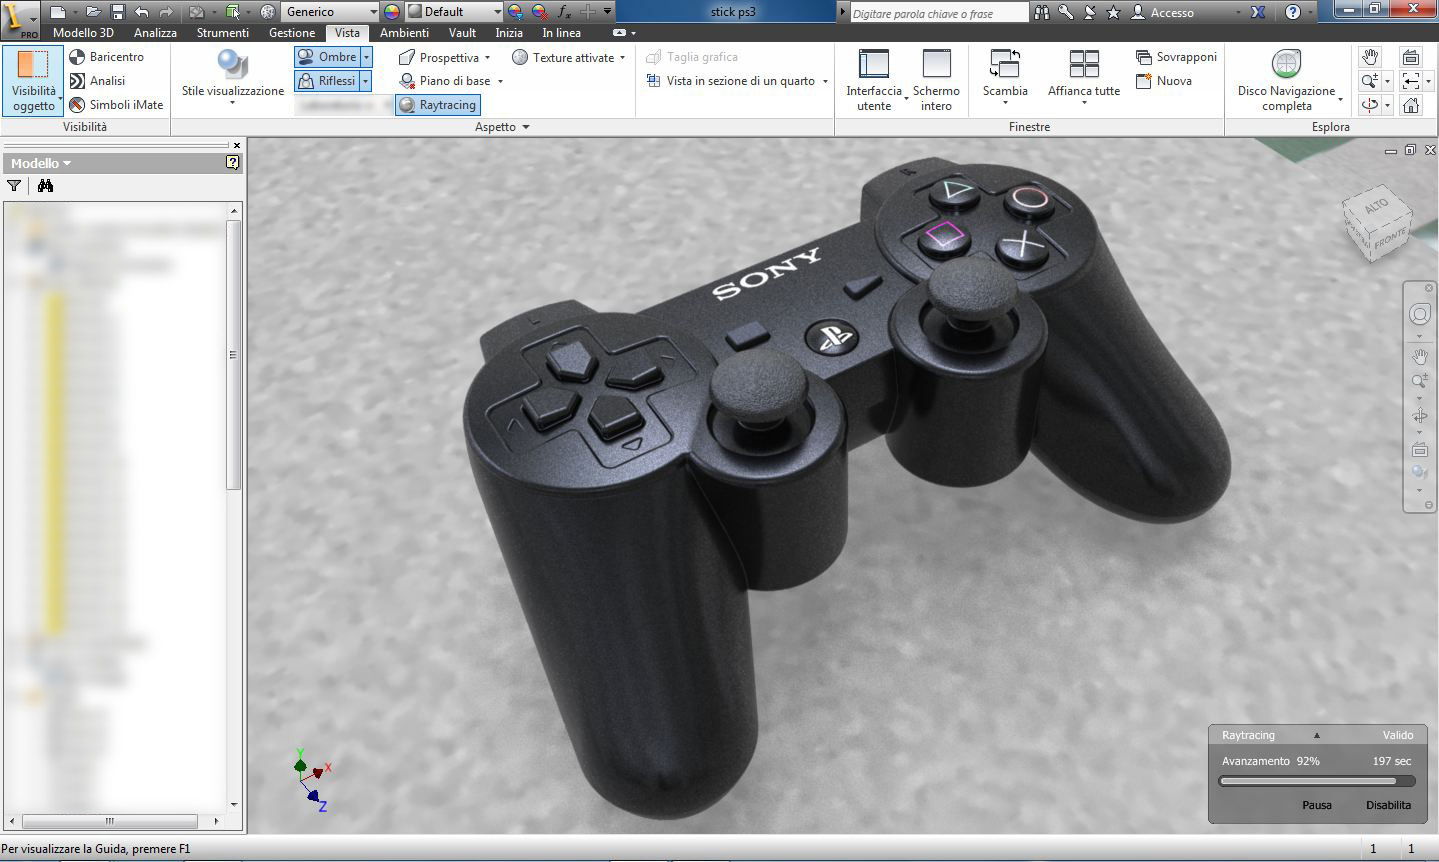
Task: Open the In linea tab
Action: [562, 33]
